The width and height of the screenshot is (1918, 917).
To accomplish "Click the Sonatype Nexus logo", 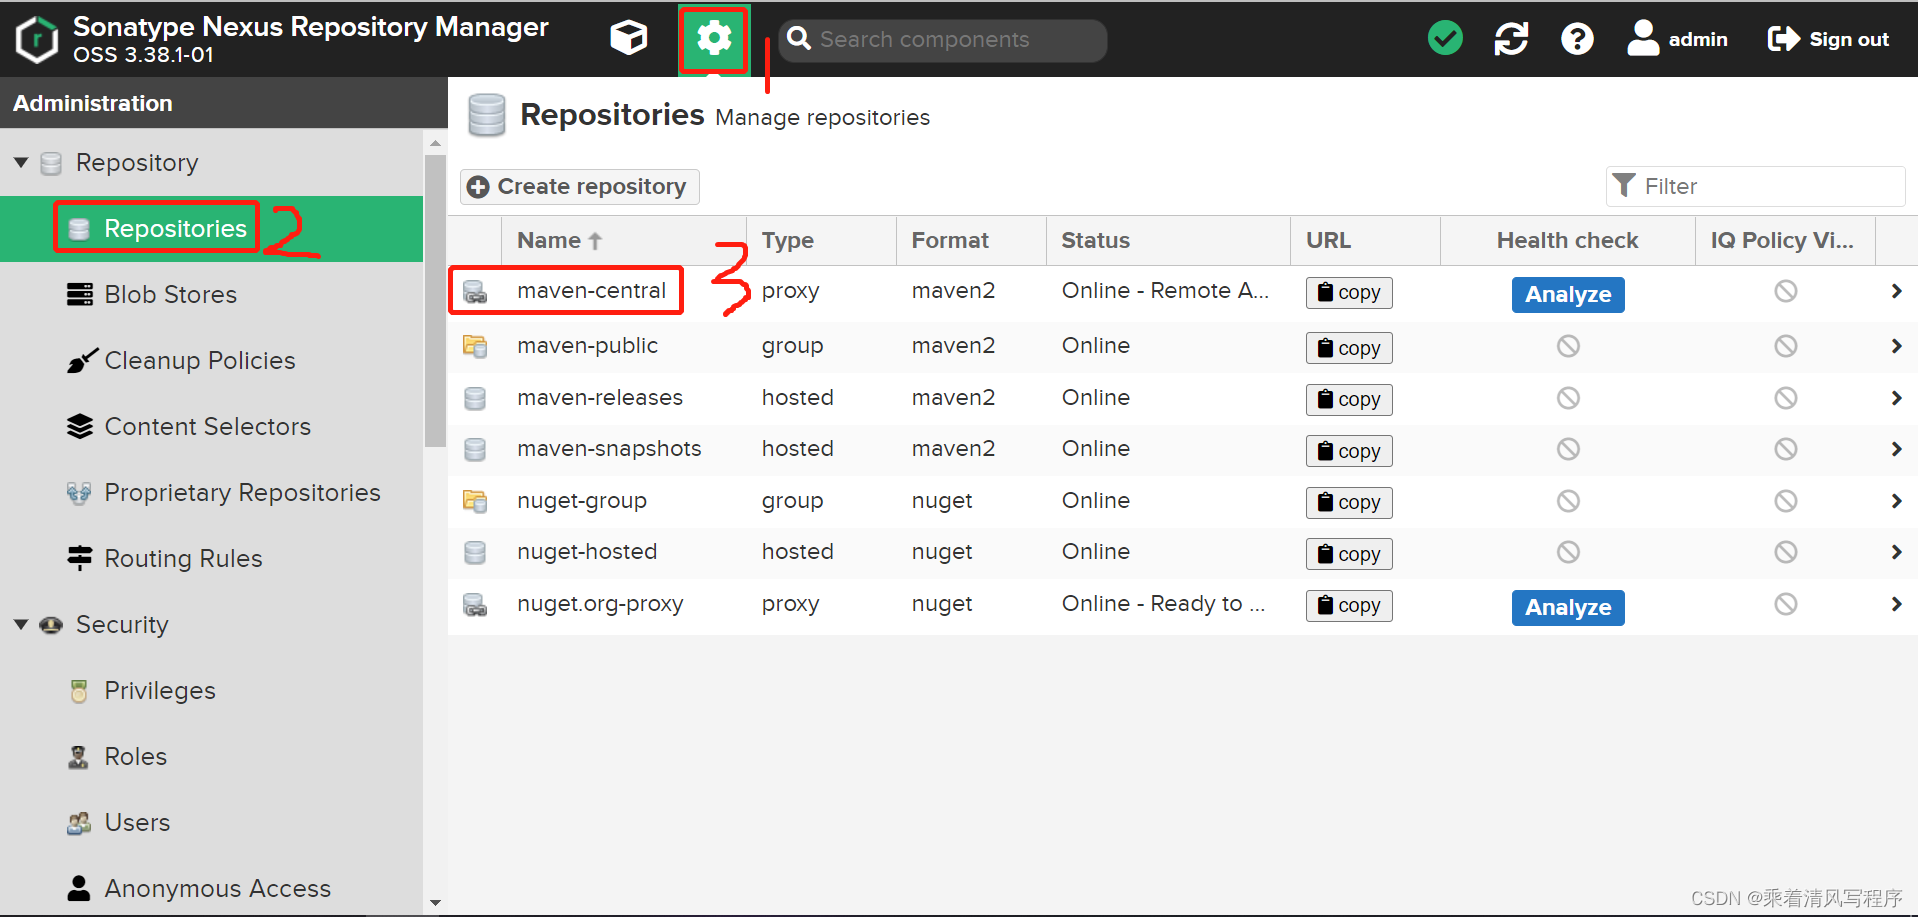I will coord(37,39).
